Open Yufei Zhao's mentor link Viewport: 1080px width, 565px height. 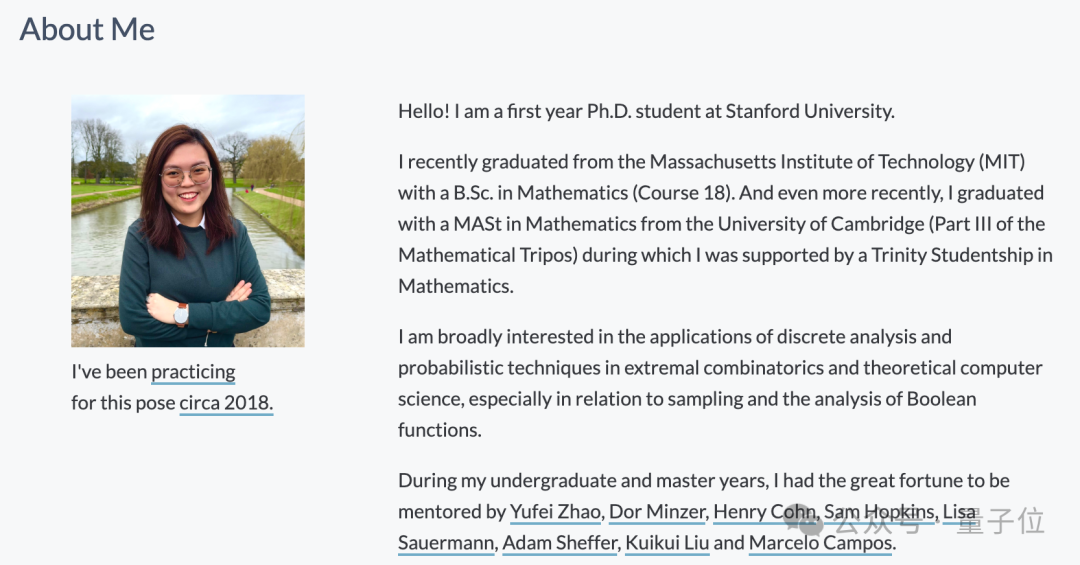(555, 512)
